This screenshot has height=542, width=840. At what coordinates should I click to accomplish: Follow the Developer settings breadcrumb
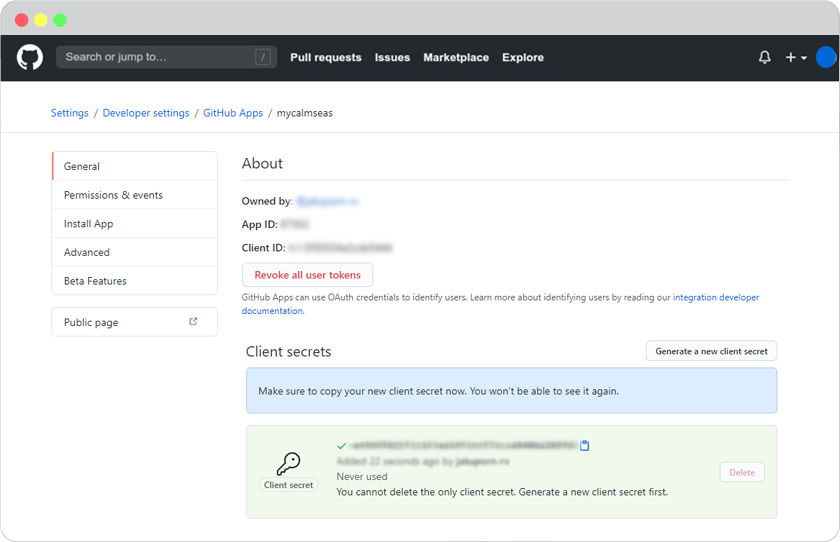pyautogui.click(x=146, y=113)
